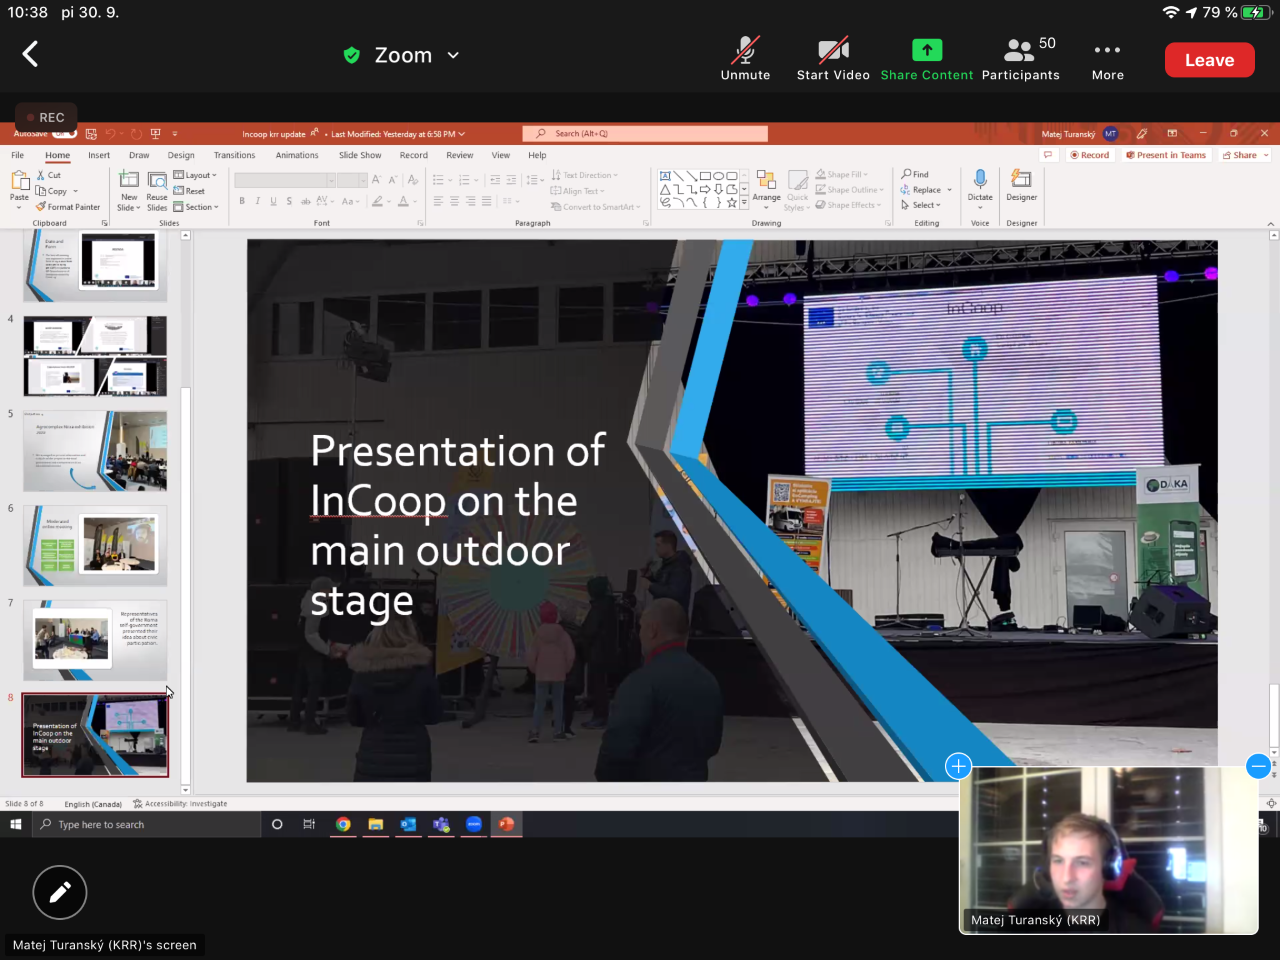The image size is (1280, 960).
Task: Click Format Painter
Action: tap(68, 207)
